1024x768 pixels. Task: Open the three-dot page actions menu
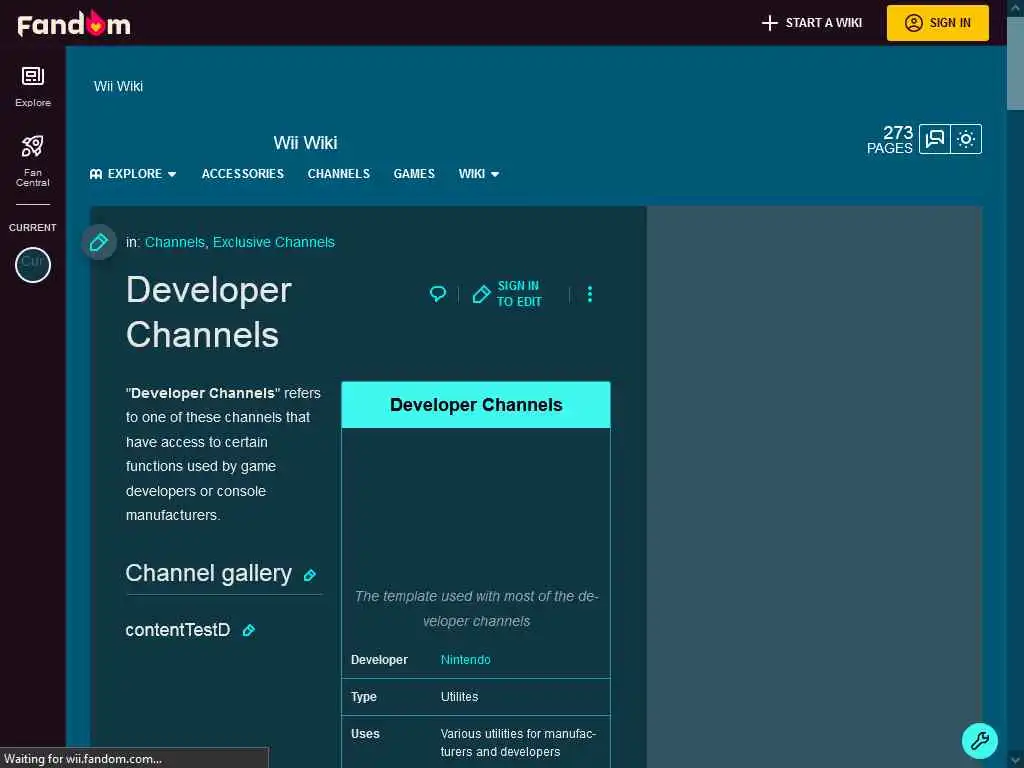pos(590,294)
